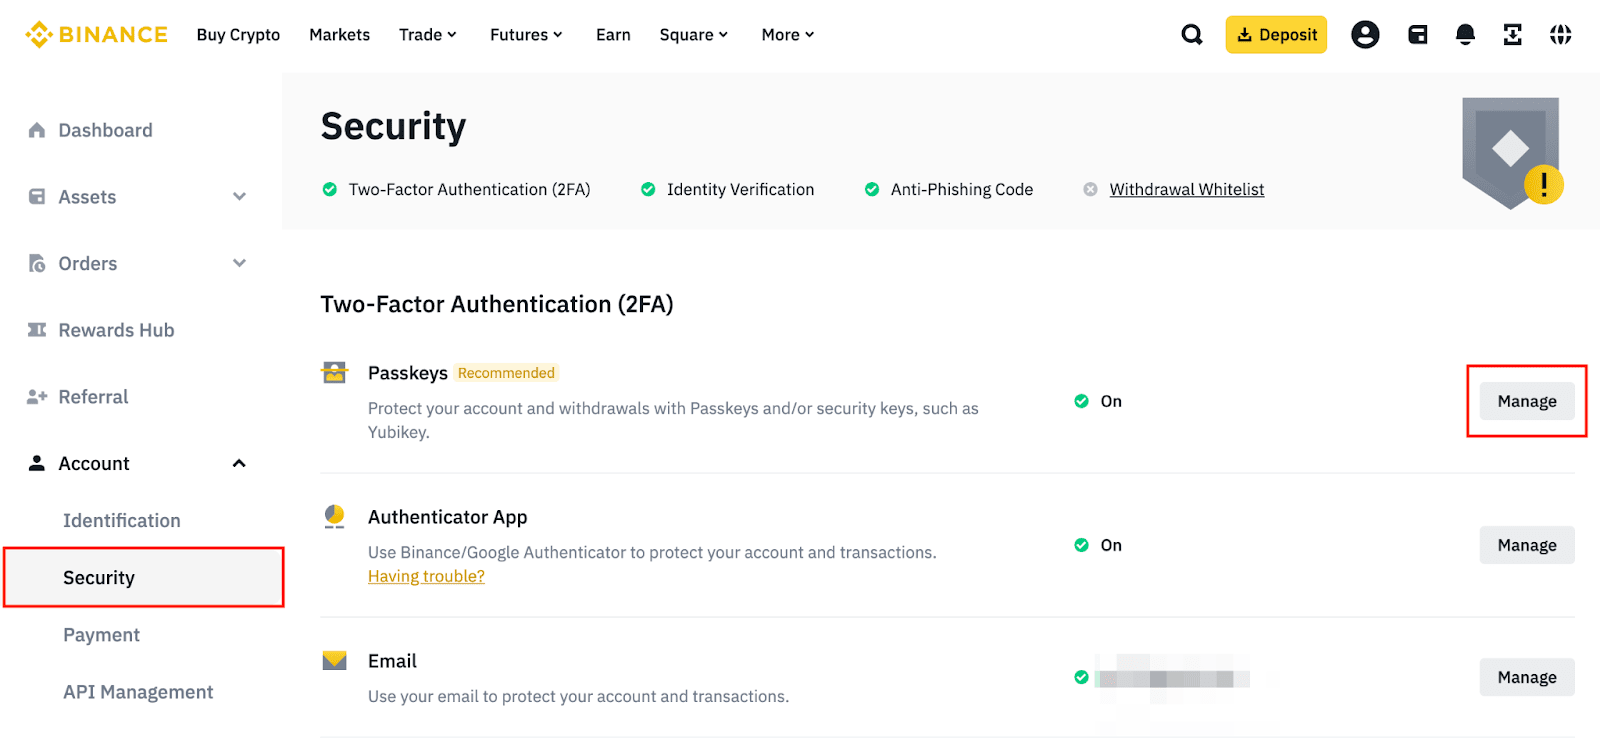
Task: Collapse the Account sidebar section
Action: click(x=239, y=464)
